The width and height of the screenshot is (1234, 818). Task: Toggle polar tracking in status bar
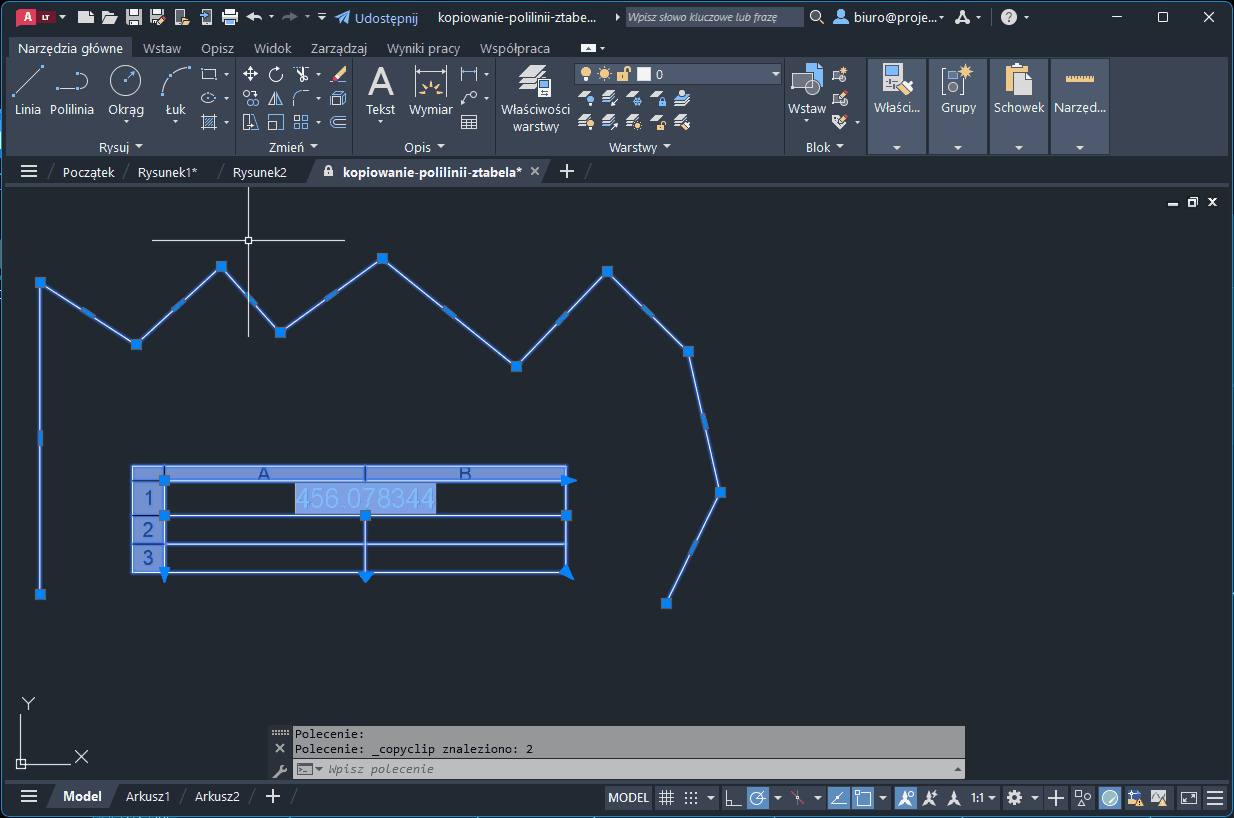758,798
